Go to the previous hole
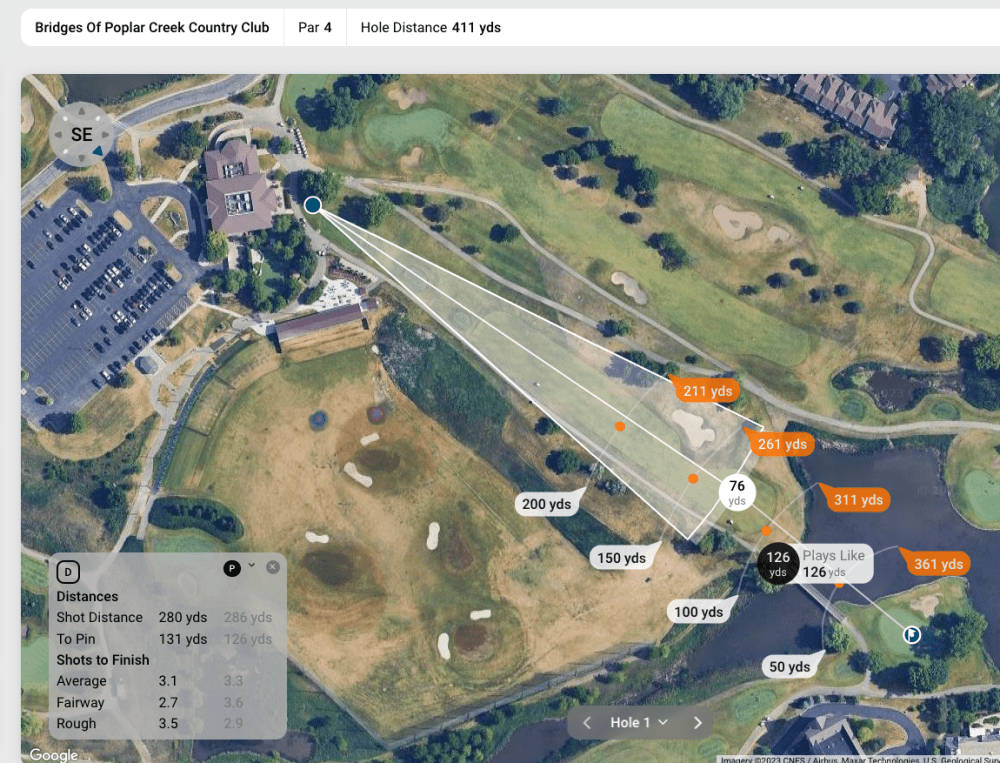Image resolution: width=1000 pixels, height=763 pixels. coord(587,723)
